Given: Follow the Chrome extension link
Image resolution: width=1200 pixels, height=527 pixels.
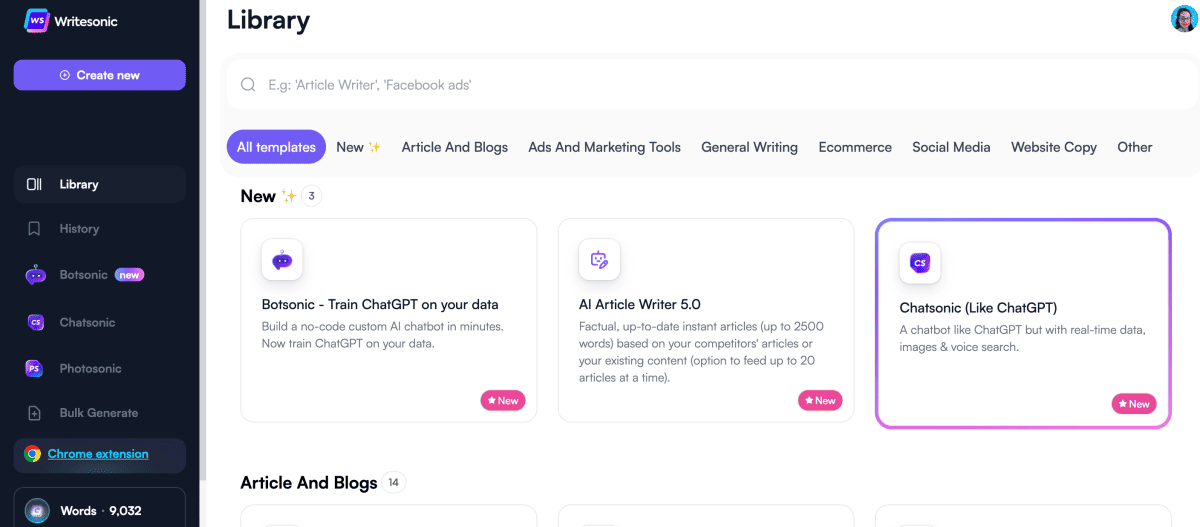Looking at the screenshot, I should [x=98, y=454].
